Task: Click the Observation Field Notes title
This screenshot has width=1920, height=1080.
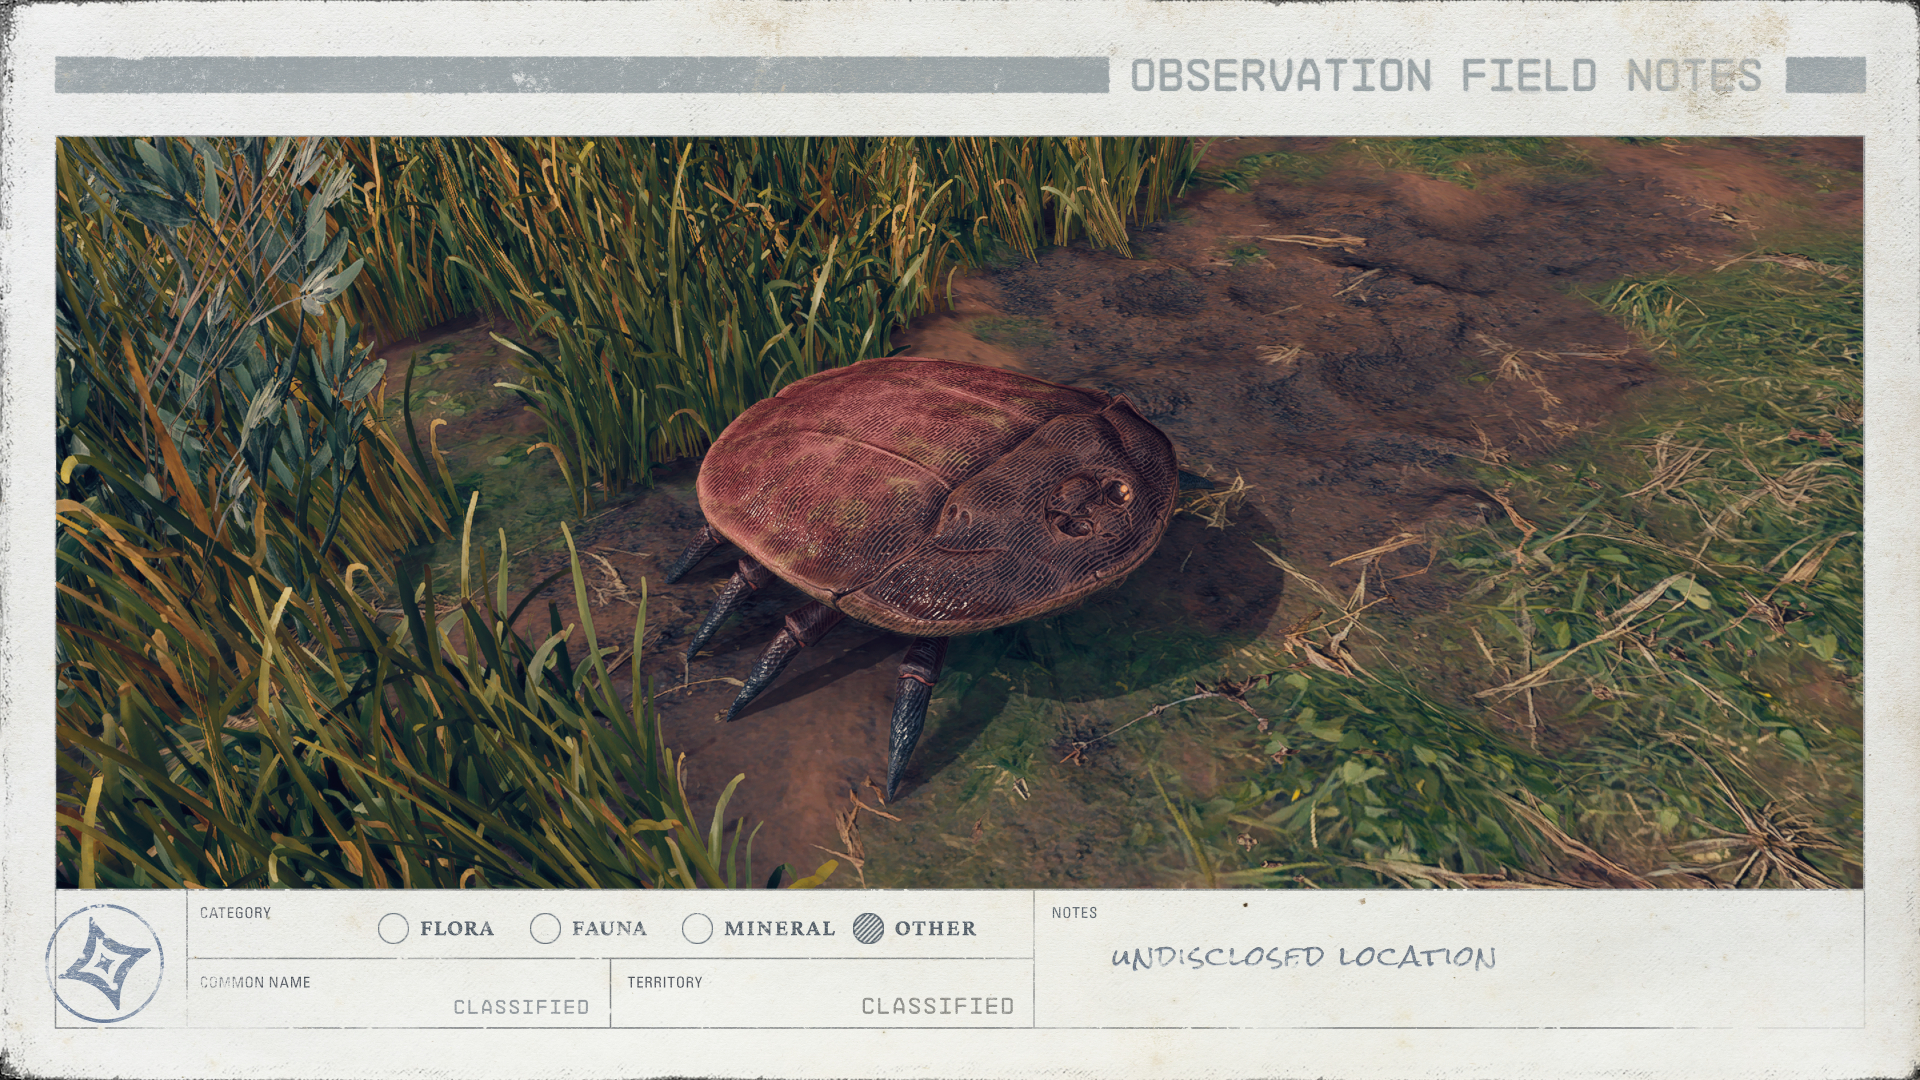Action: click(1446, 76)
